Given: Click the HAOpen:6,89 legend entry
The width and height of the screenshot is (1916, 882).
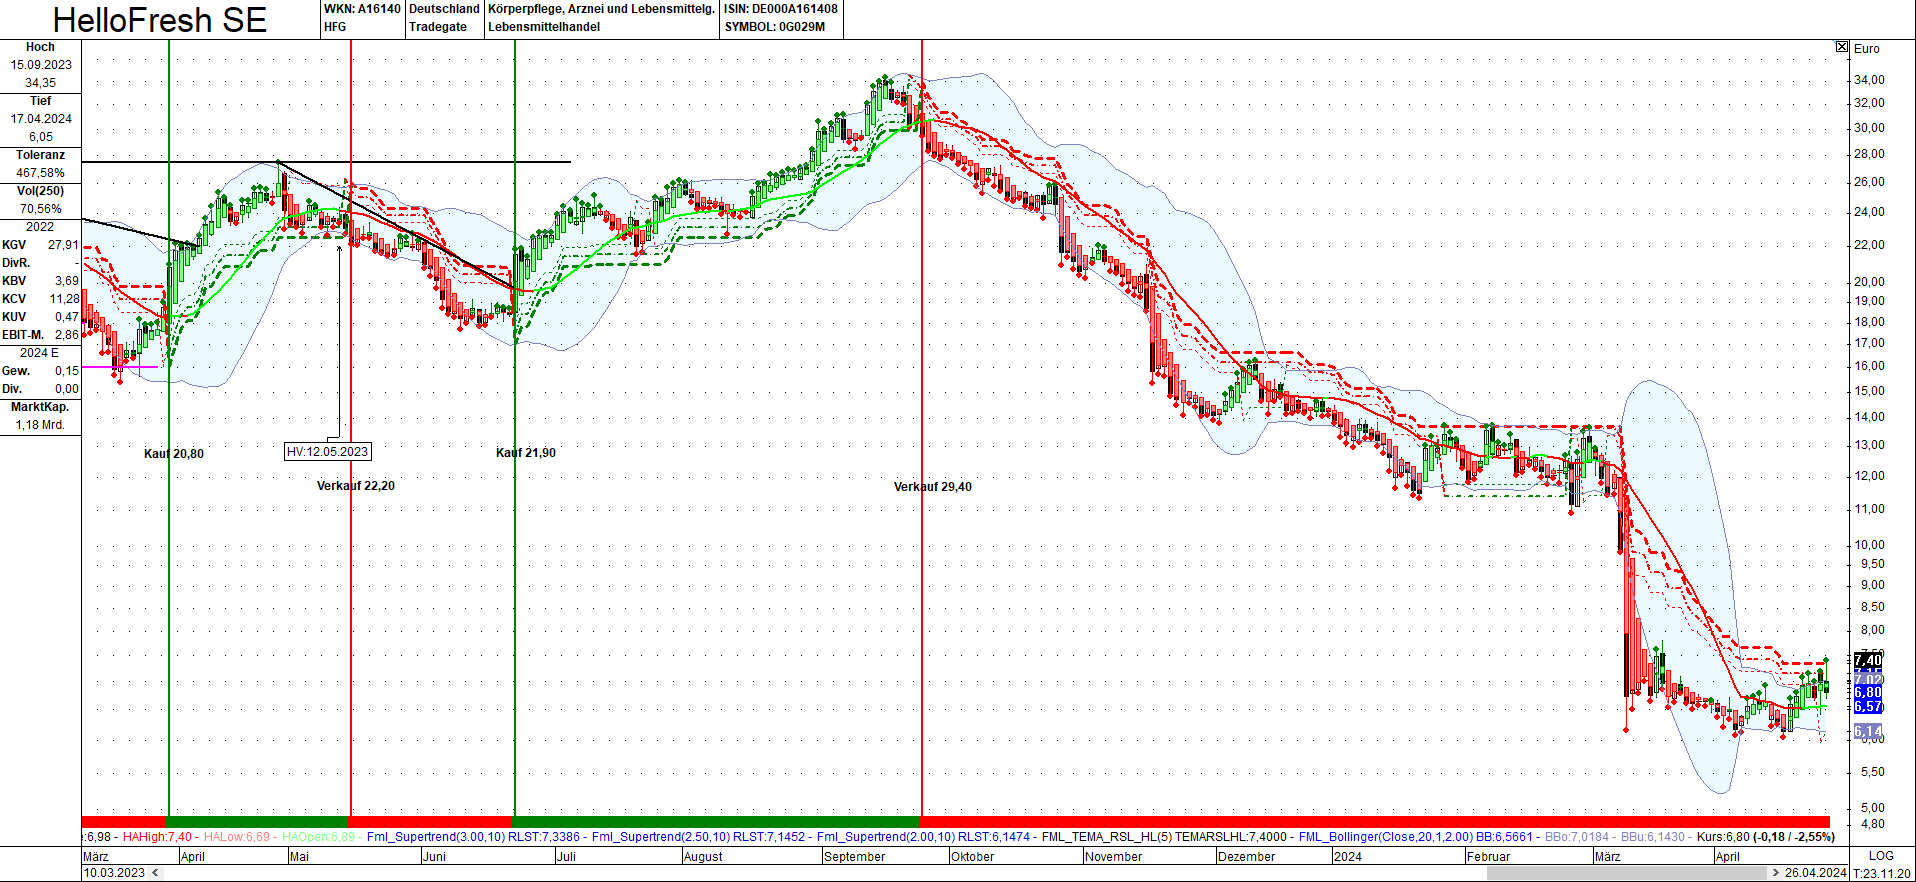Looking at the screenshot, I should click(318, 837).
